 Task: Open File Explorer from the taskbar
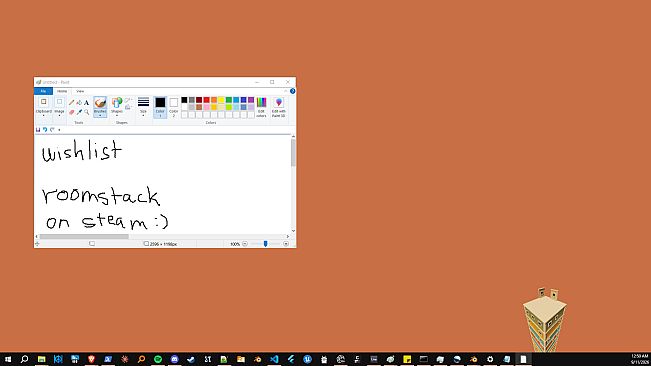click(42, 359)
